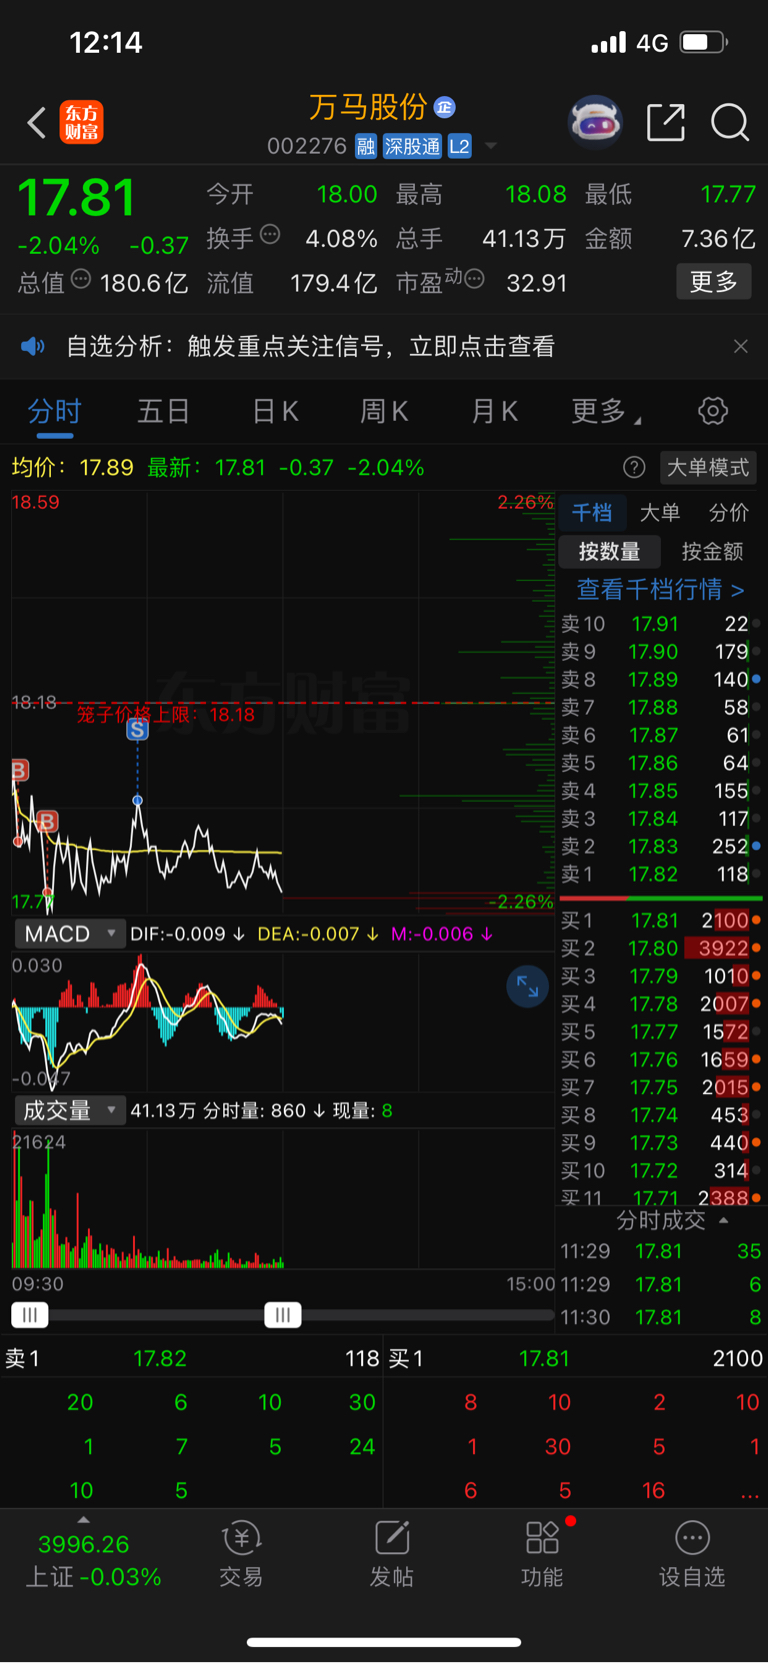Tap stock code 002276
The width and height of the screenshot is (768, 1663).
click(x=306, y=146)
